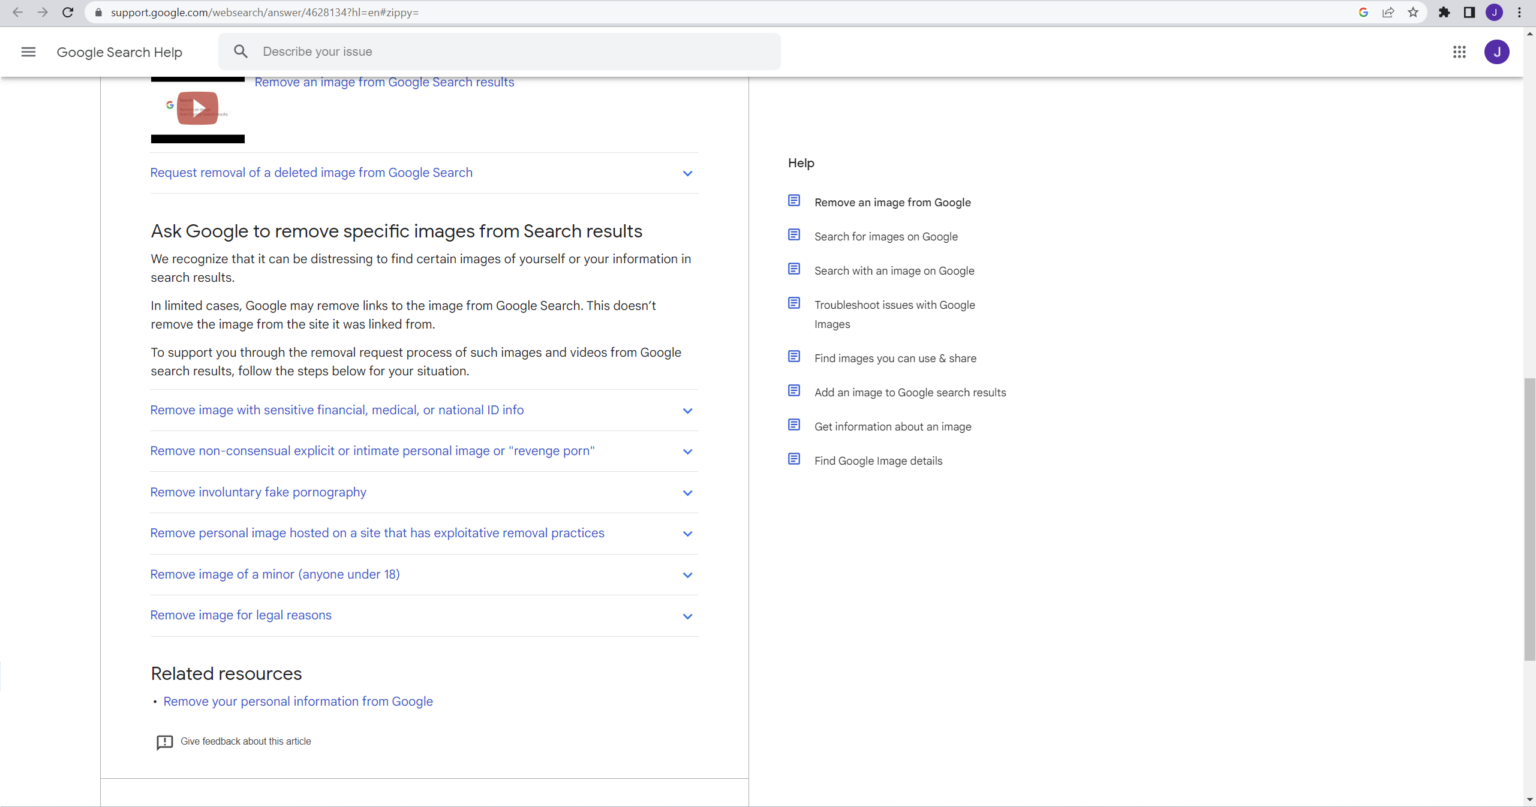The width and height of the screenshot is (1536, 807).
Task: Click the share page icon in the address bar
Action: pos(1388,13)
